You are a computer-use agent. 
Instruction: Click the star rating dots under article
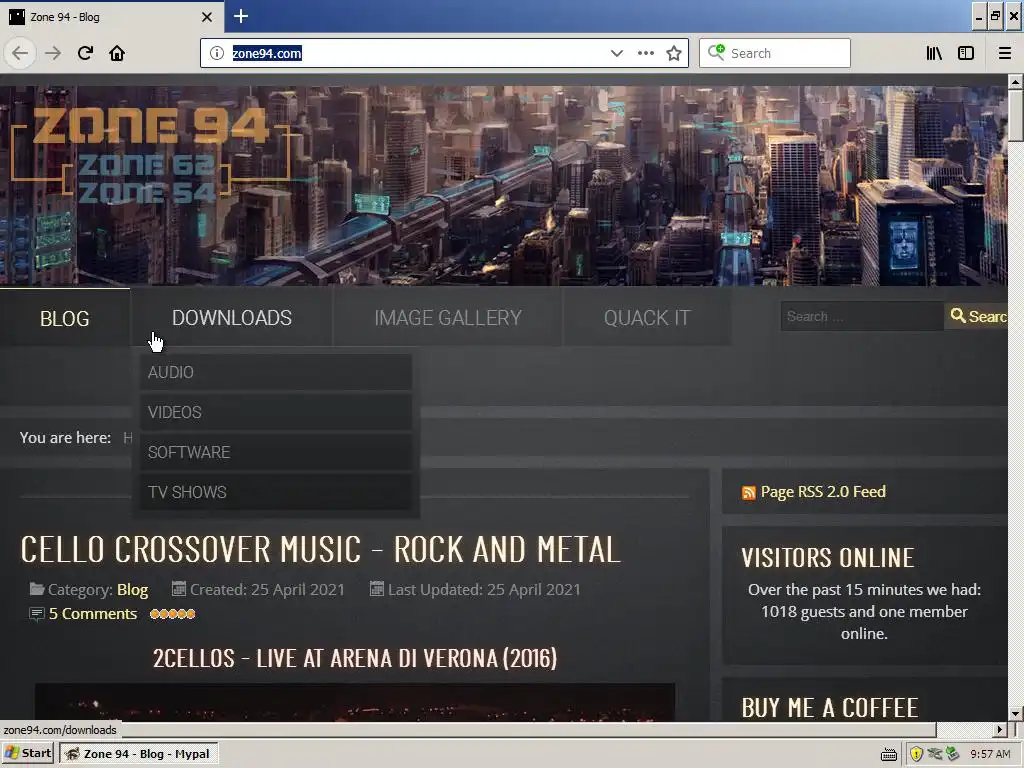172,614
